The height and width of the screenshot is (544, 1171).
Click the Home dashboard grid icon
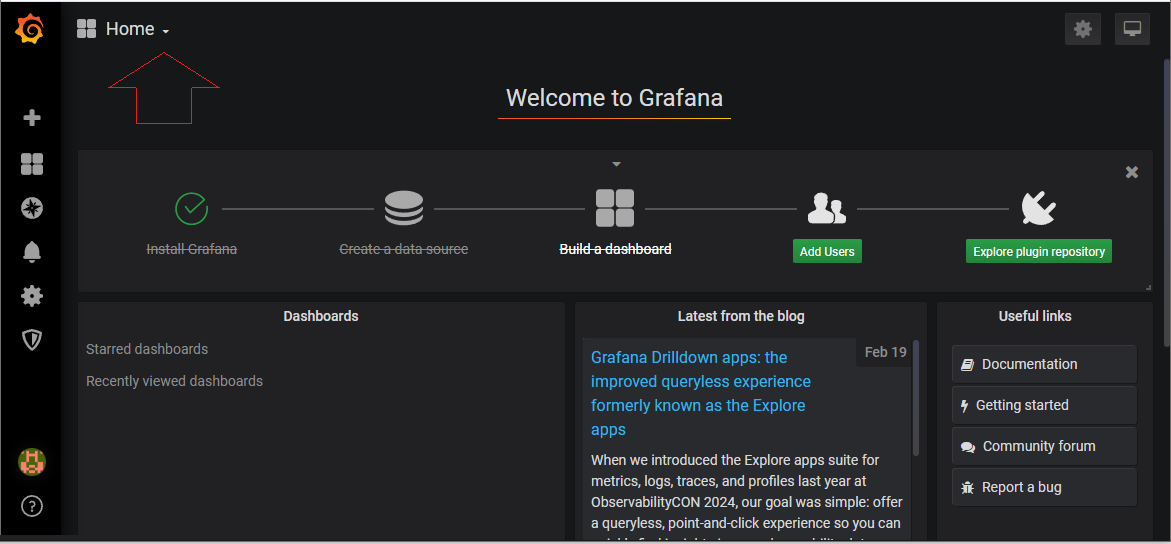(x=87, y=29)
